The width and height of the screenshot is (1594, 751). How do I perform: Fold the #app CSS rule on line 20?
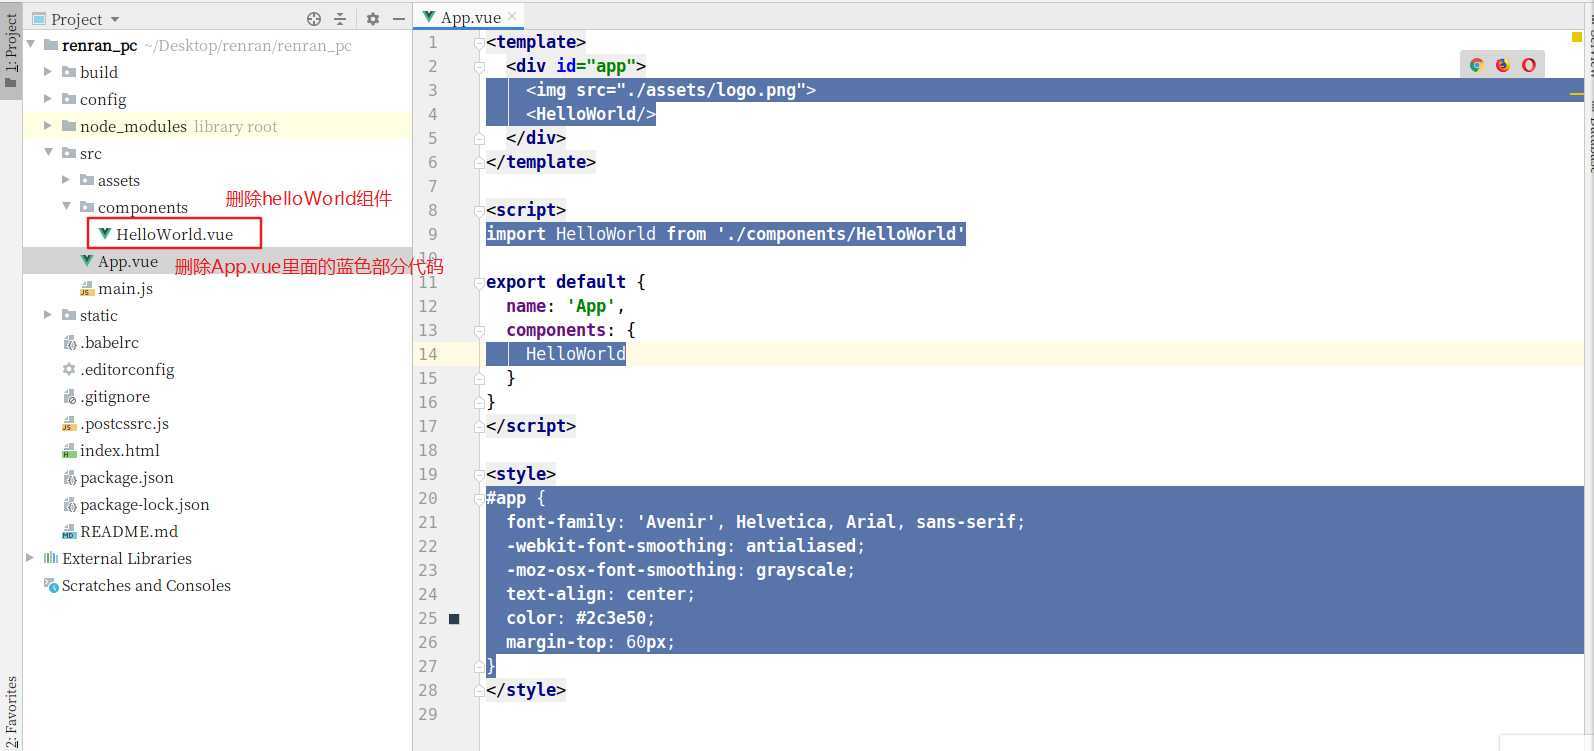coord(480,499)
